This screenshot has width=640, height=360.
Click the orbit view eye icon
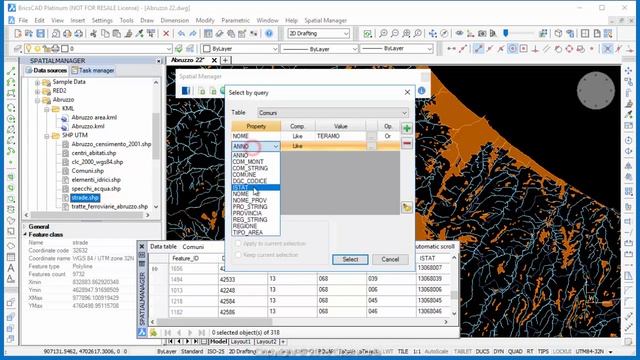[x=460, y=33]
